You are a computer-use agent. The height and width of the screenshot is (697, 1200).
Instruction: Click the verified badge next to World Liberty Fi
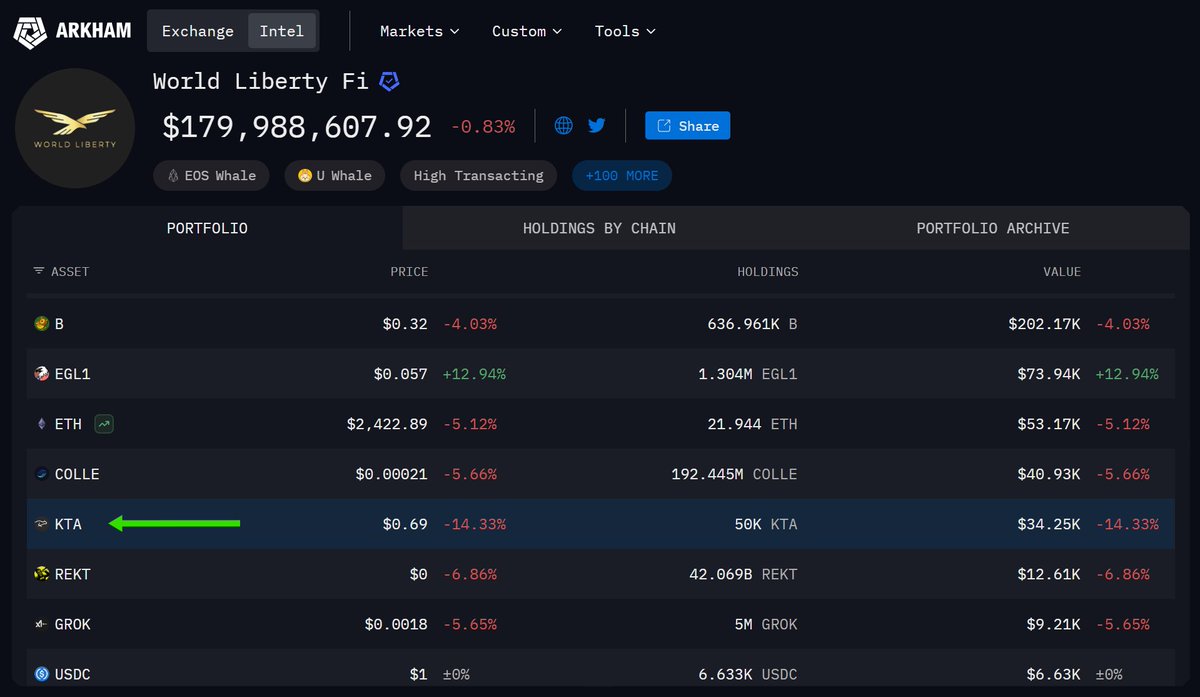click(389, 82)
